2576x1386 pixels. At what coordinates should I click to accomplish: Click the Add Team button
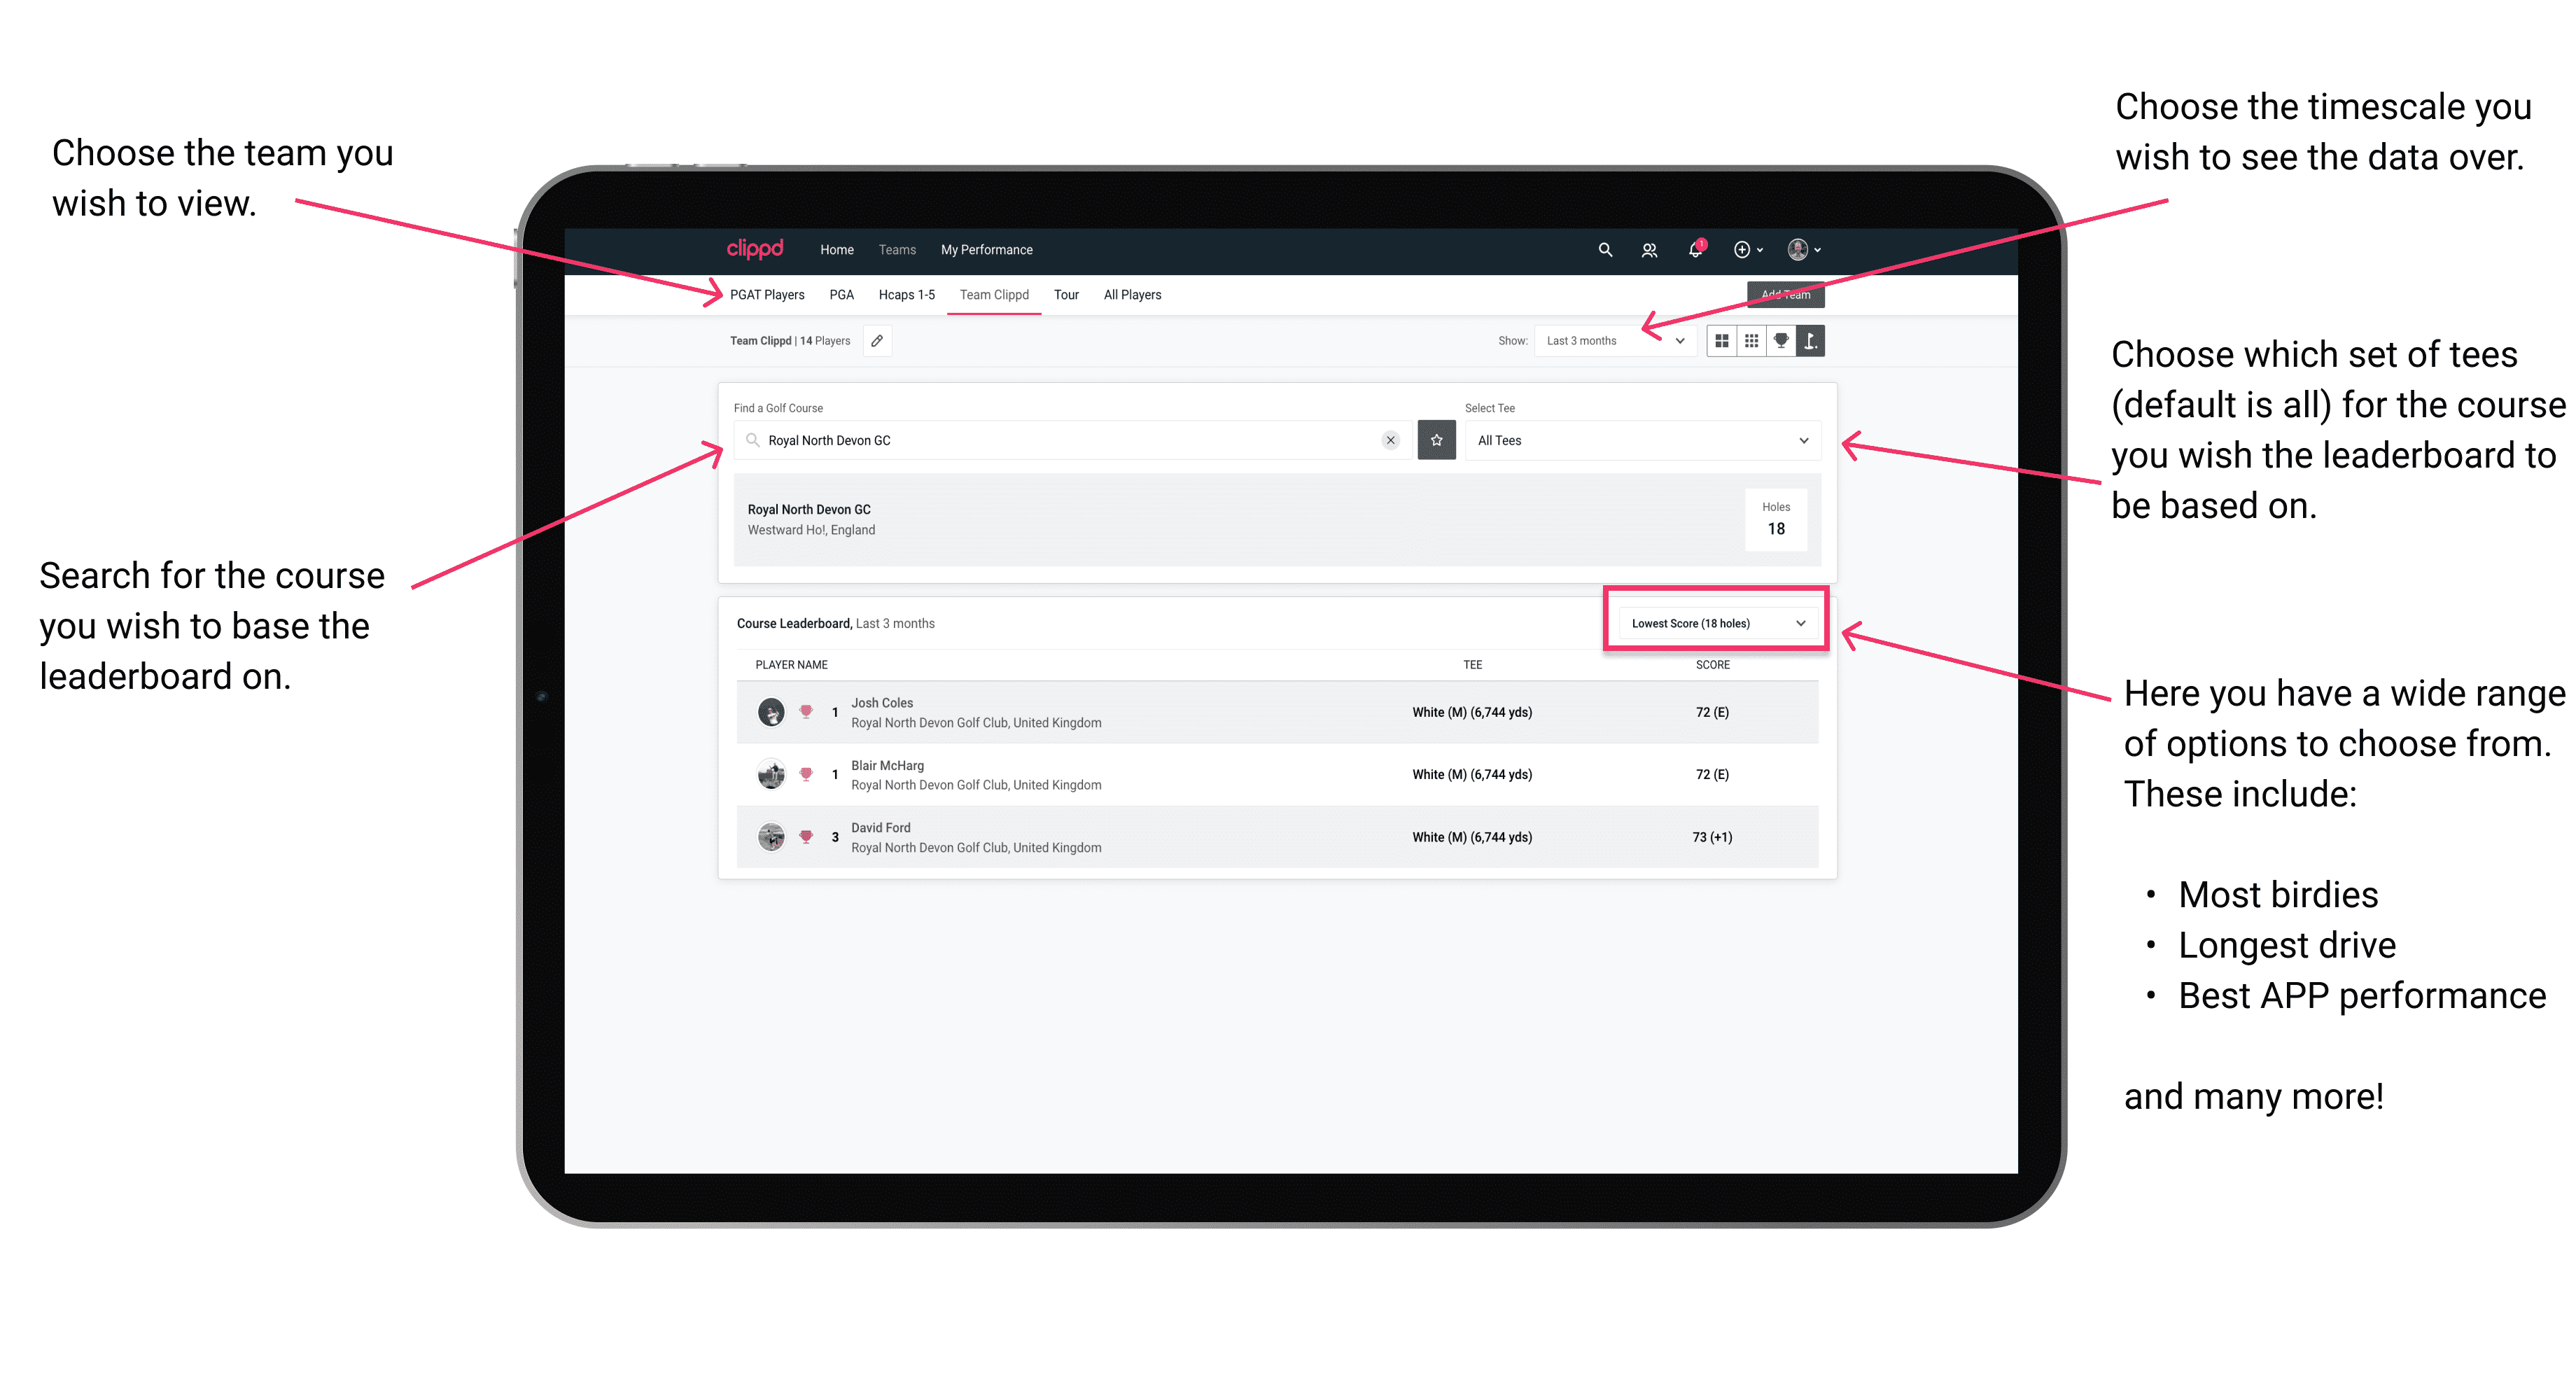pos(1779,293)
